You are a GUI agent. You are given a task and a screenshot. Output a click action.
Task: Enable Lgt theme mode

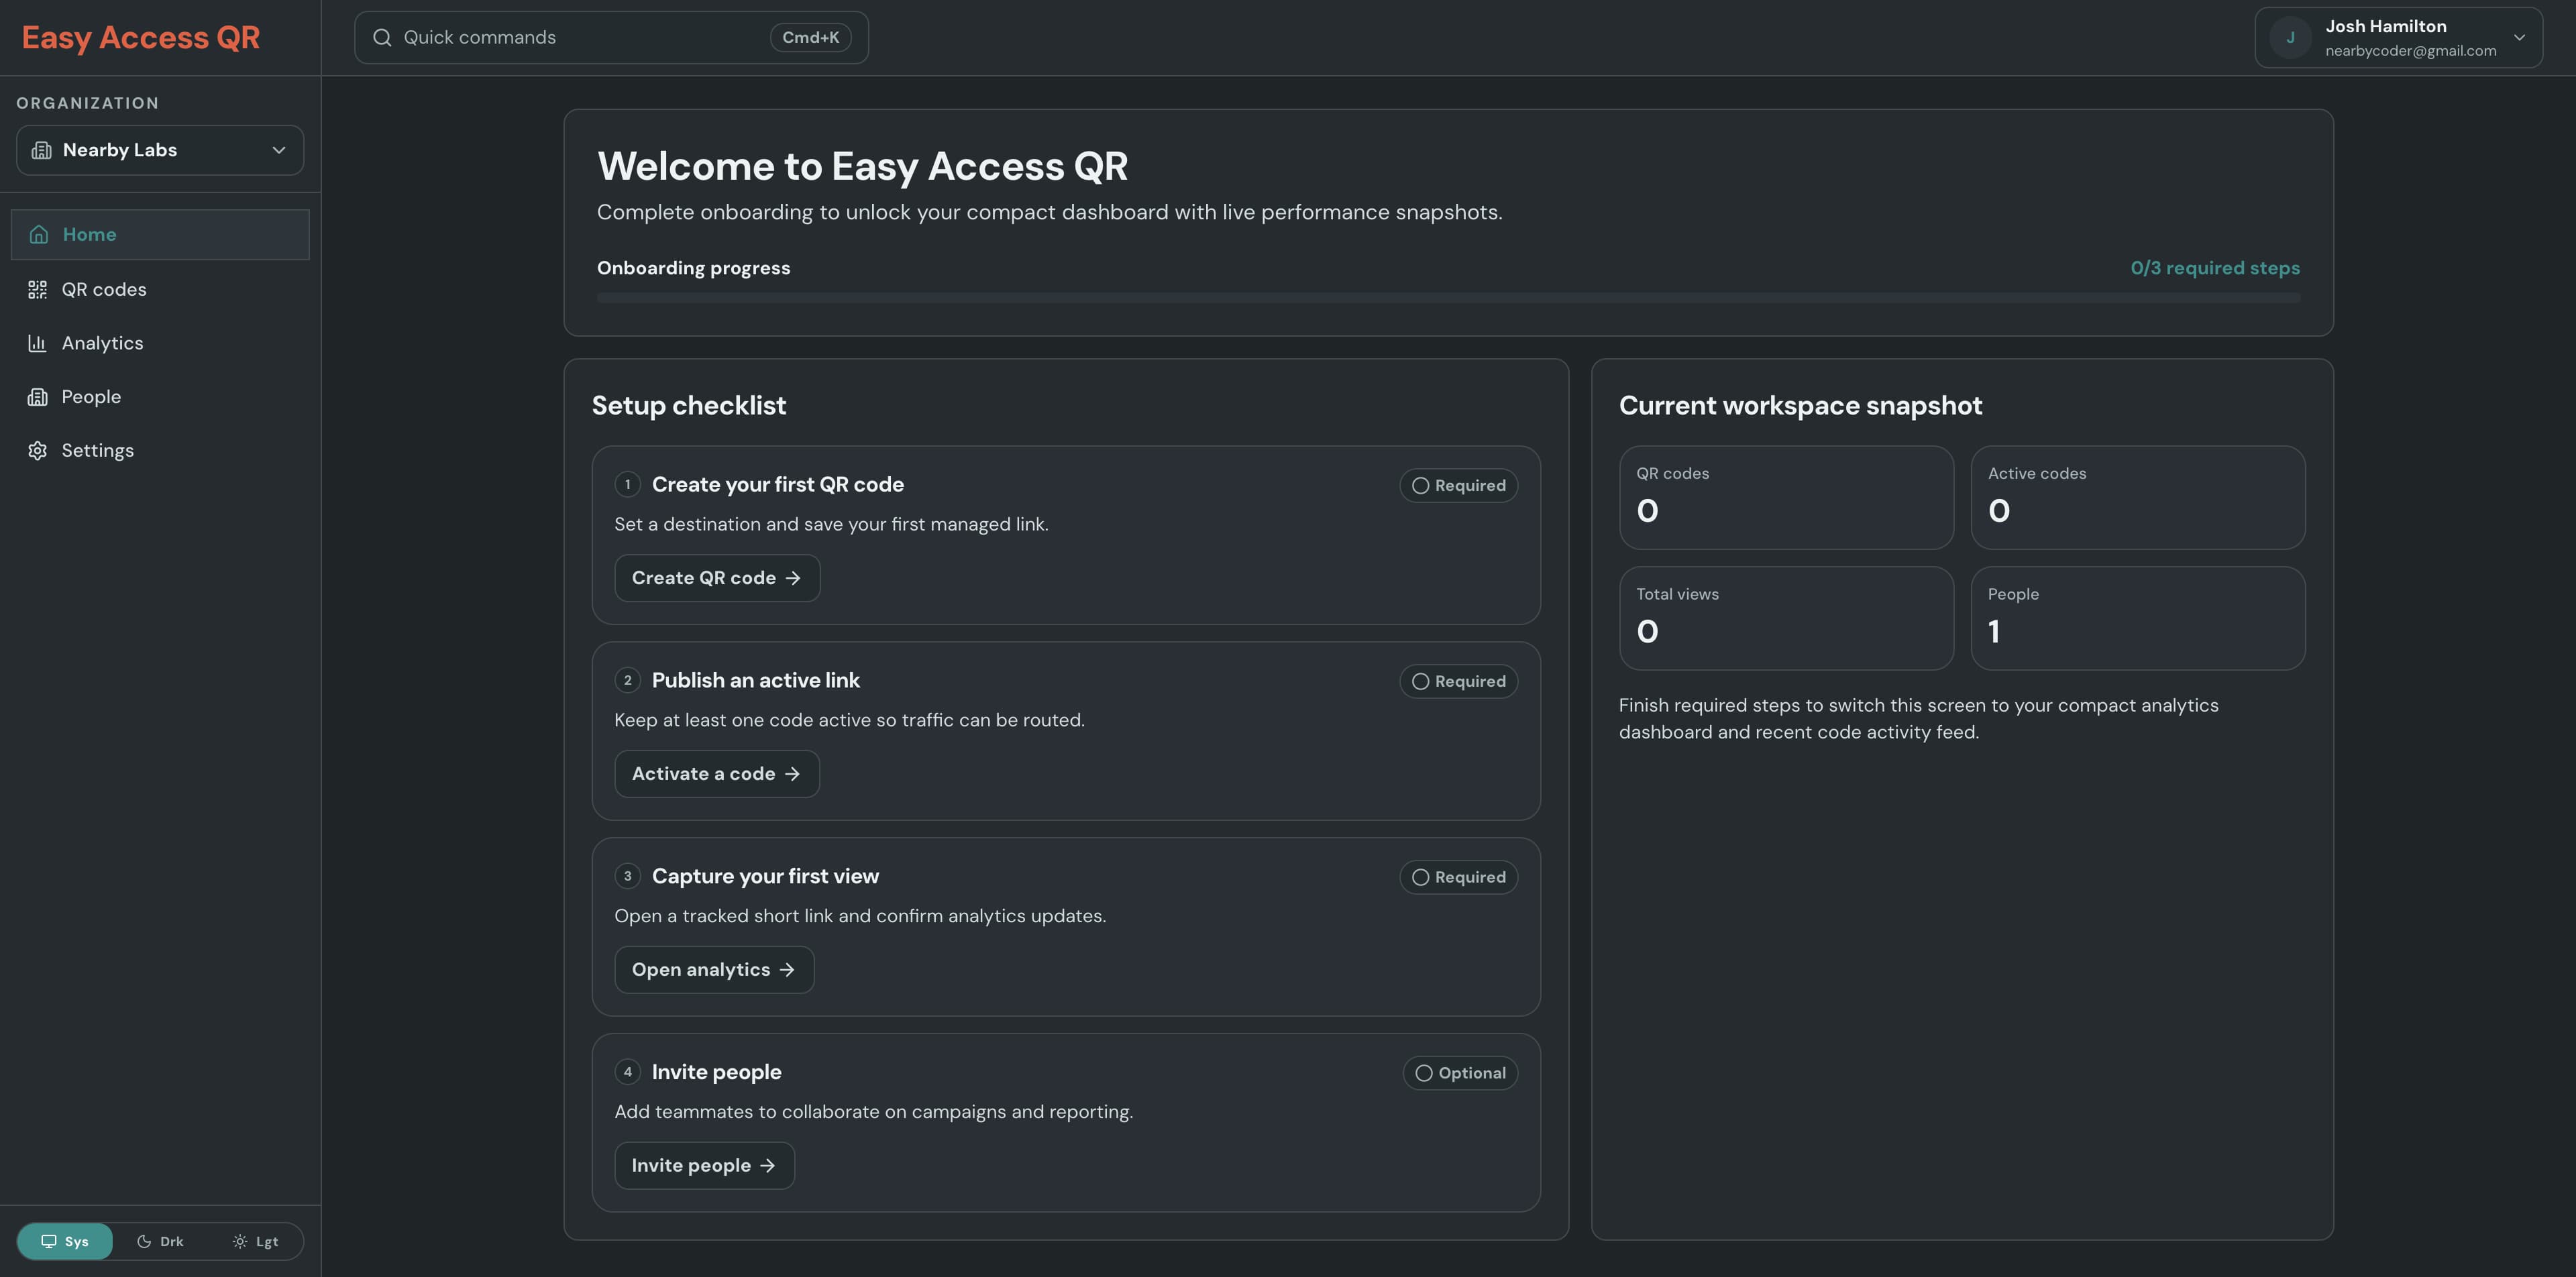[256, 1241]
